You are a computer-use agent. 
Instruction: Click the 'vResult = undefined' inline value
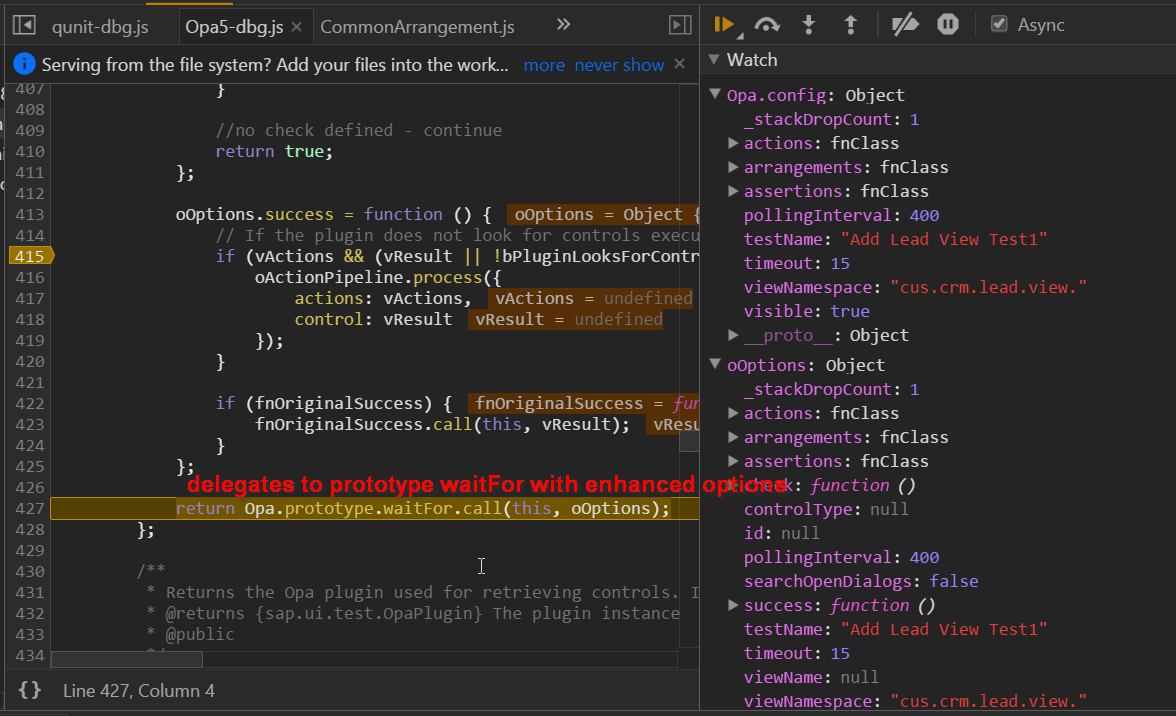pyautogui.click(x=568, y=319)
